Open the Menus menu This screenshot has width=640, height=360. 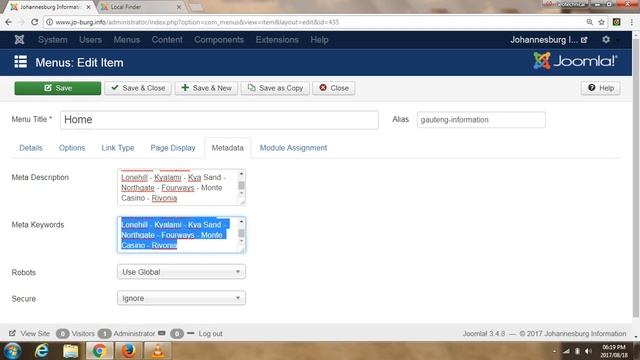point(127,40)
